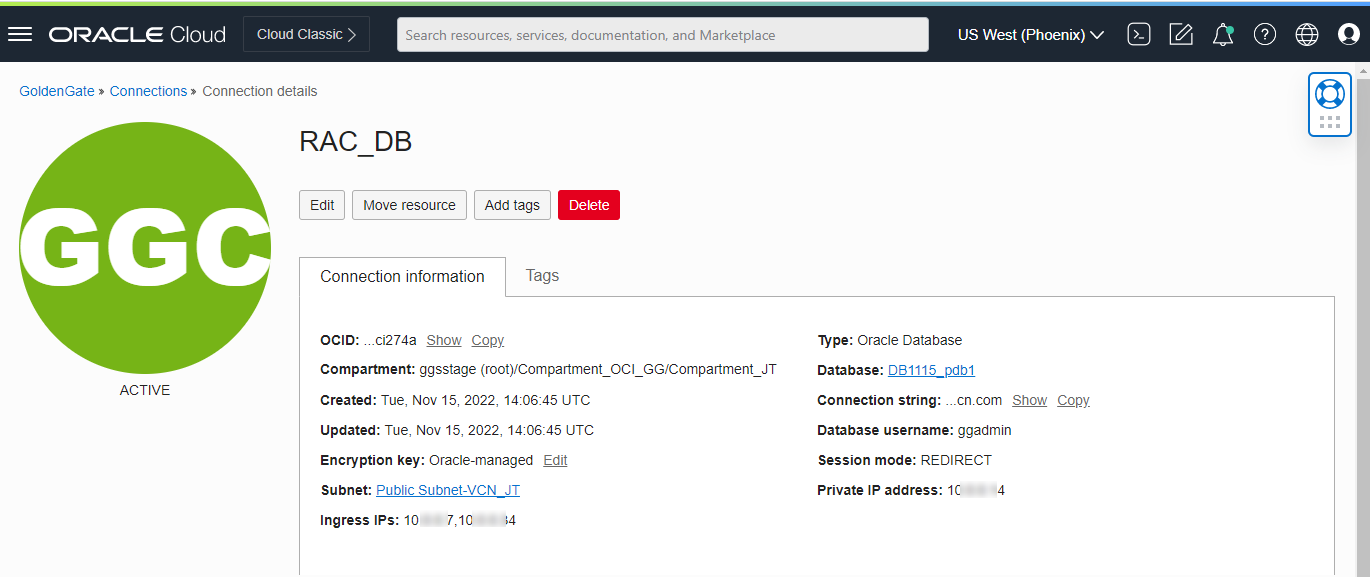Click the language globe icon

tap(1306, 33)
